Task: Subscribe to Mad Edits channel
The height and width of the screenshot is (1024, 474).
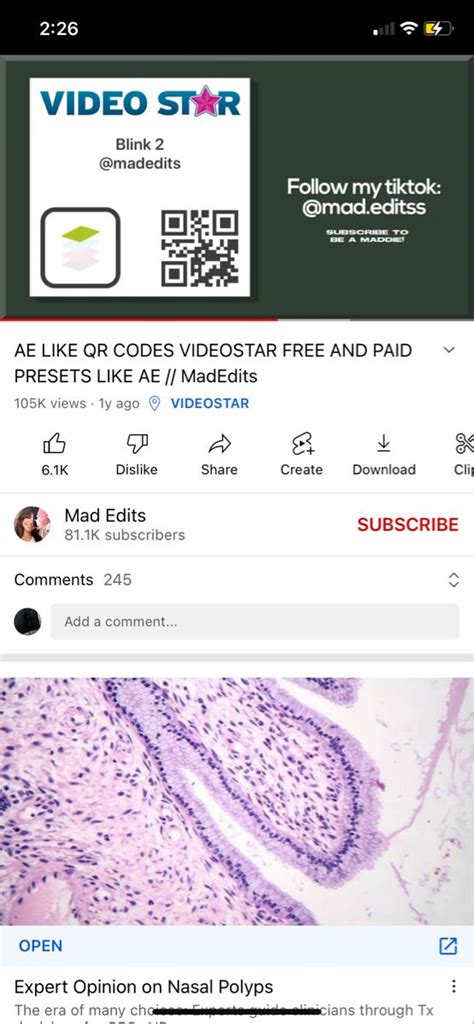Action: (407, 524)
